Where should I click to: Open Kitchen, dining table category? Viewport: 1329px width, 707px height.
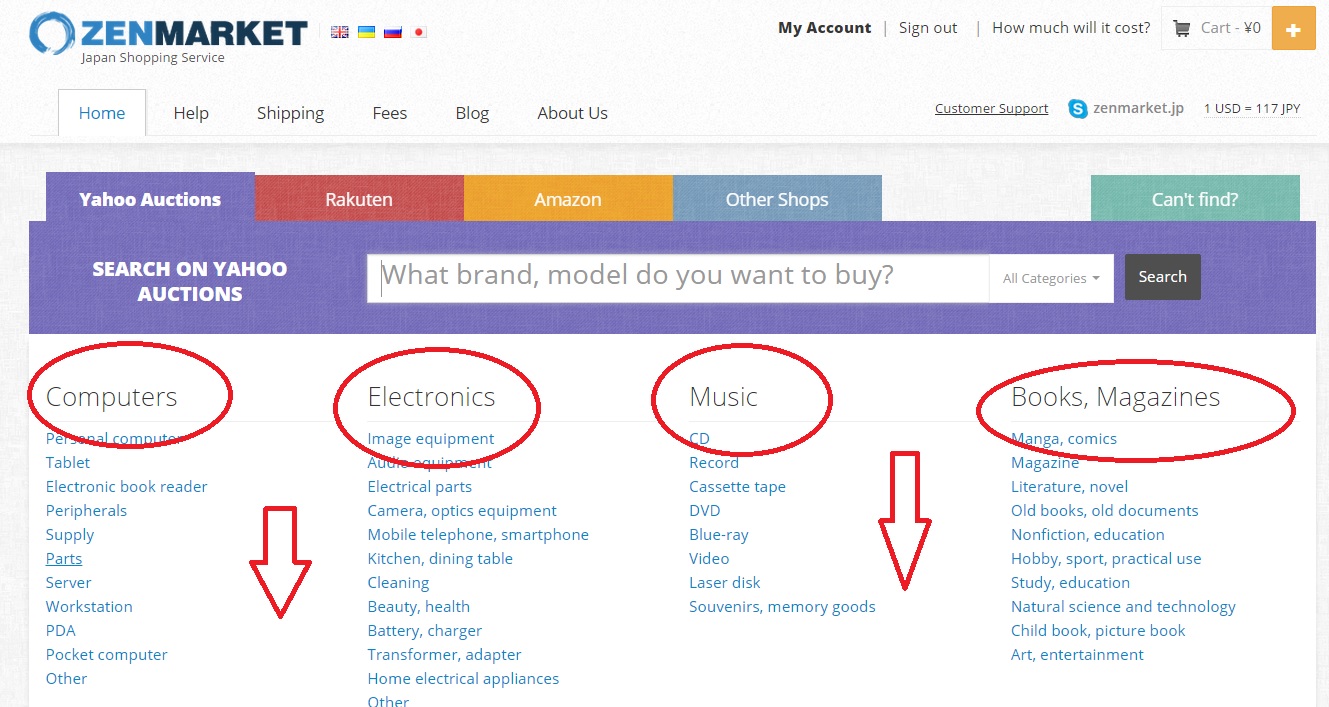[440, 559]
